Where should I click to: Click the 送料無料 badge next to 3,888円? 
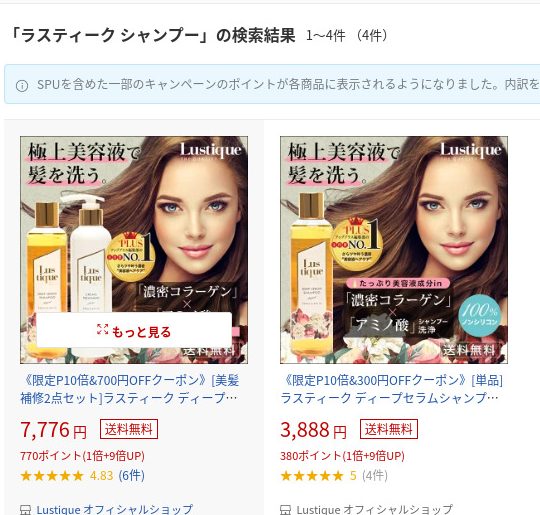click(389, 429)
